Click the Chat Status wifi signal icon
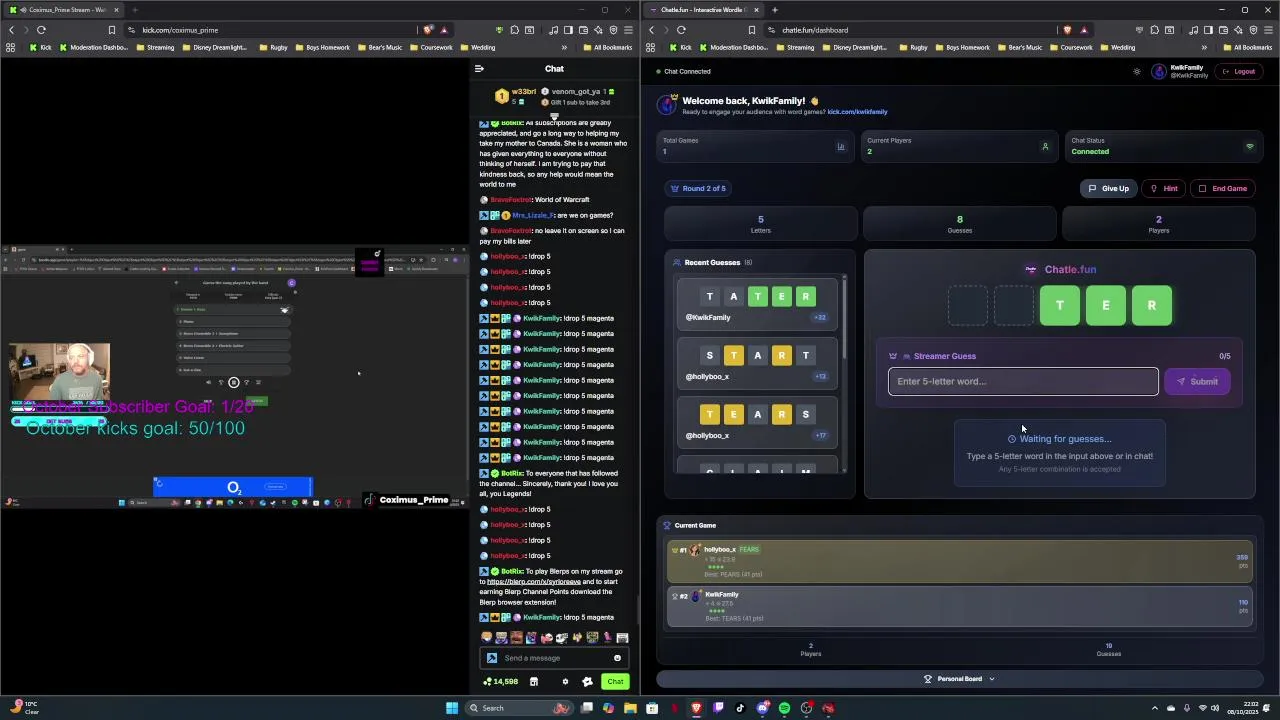The image size is (1280, 720). (1249, 147)
